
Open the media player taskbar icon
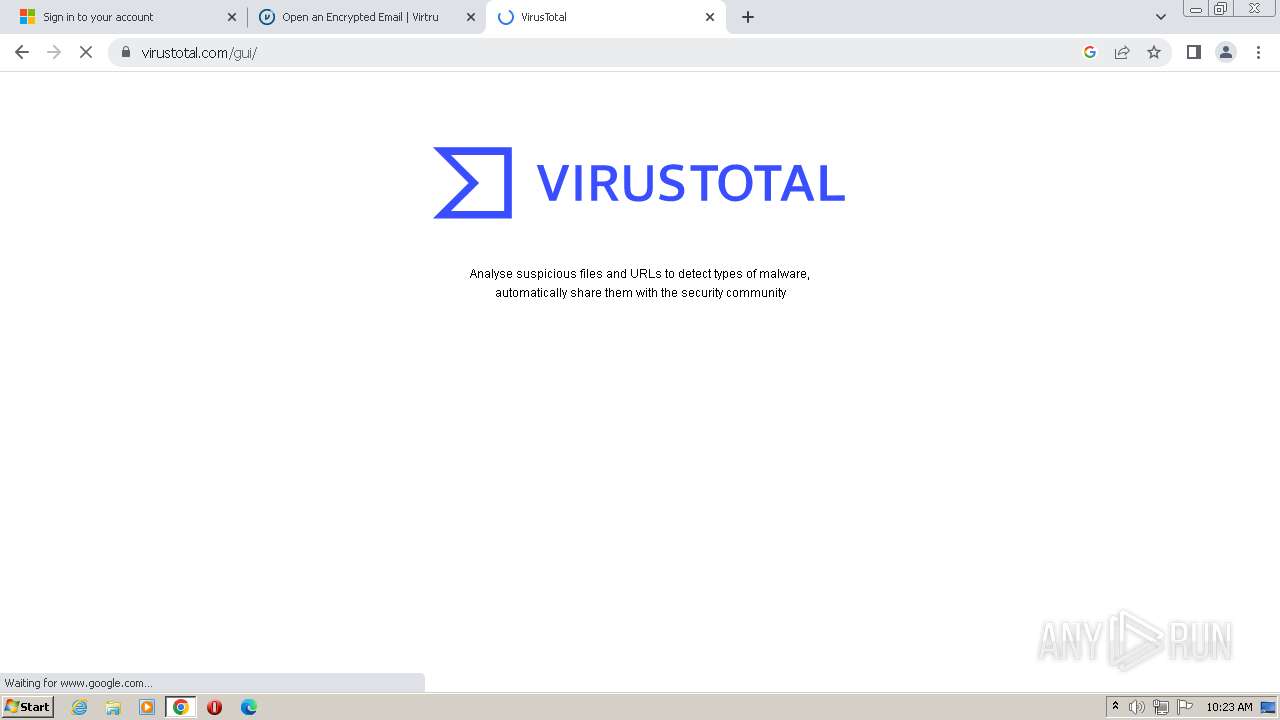pos(147,707)
